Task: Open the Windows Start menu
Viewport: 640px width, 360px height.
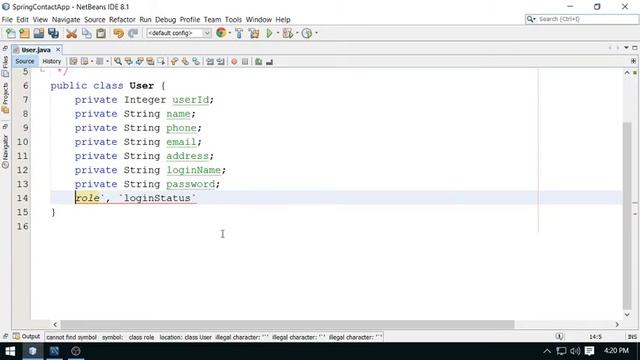Action: click(x=10, y=351)
